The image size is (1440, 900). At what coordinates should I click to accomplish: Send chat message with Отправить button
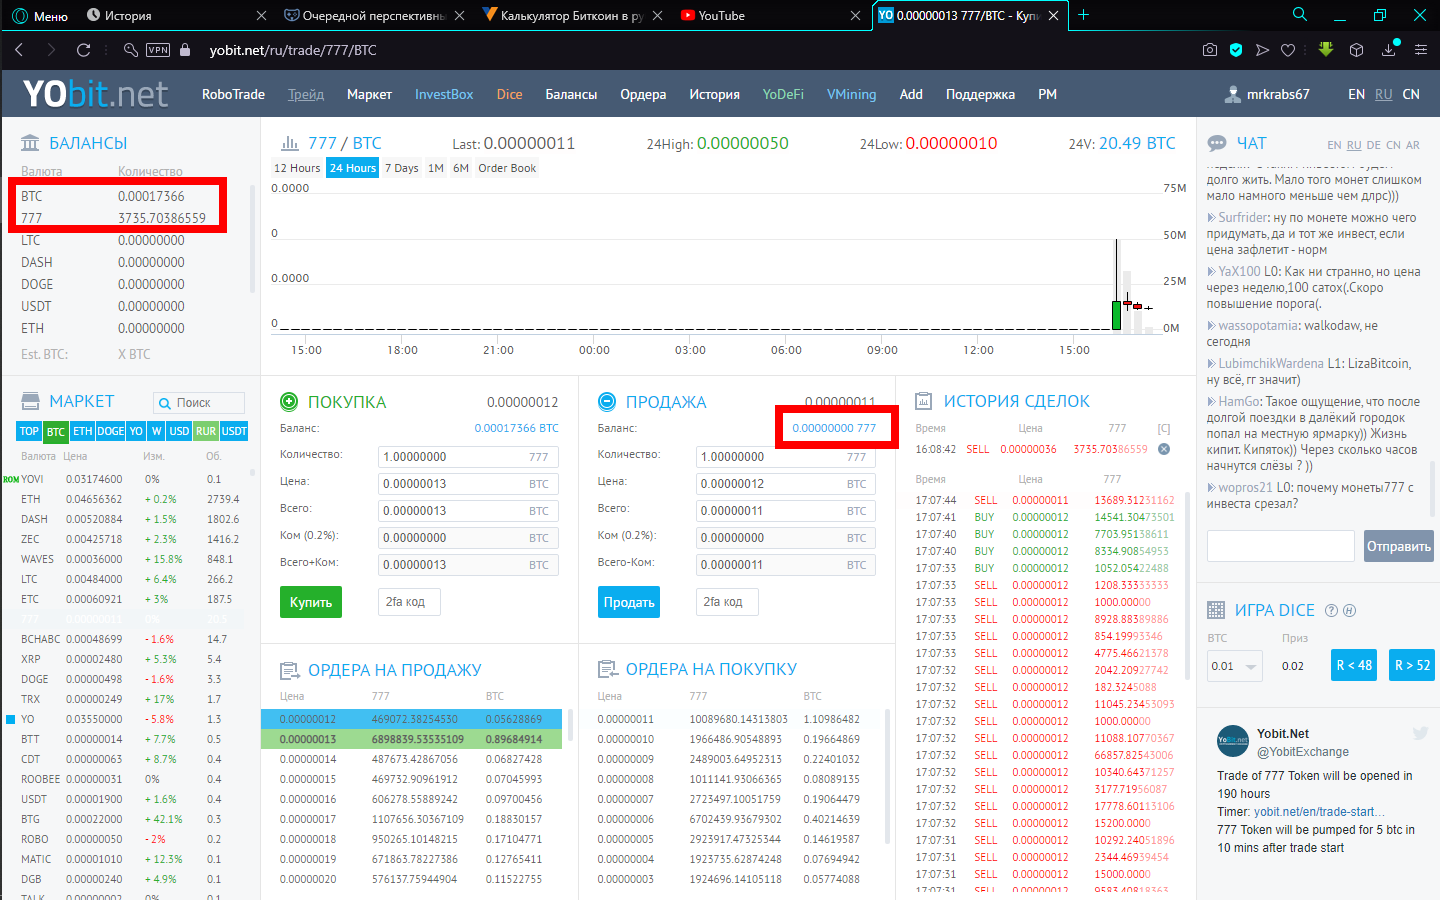click(1399, 546)
